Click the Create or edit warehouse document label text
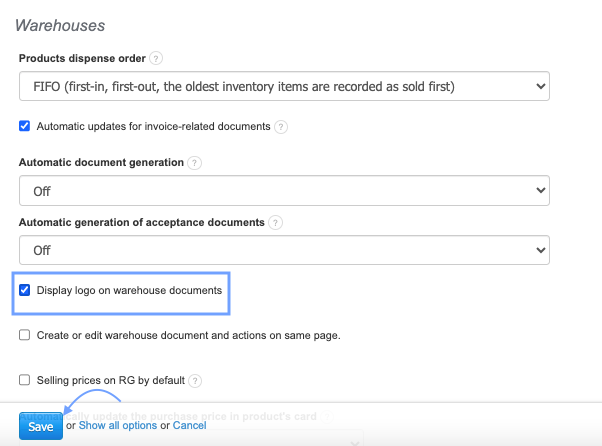 pos(188,335)
